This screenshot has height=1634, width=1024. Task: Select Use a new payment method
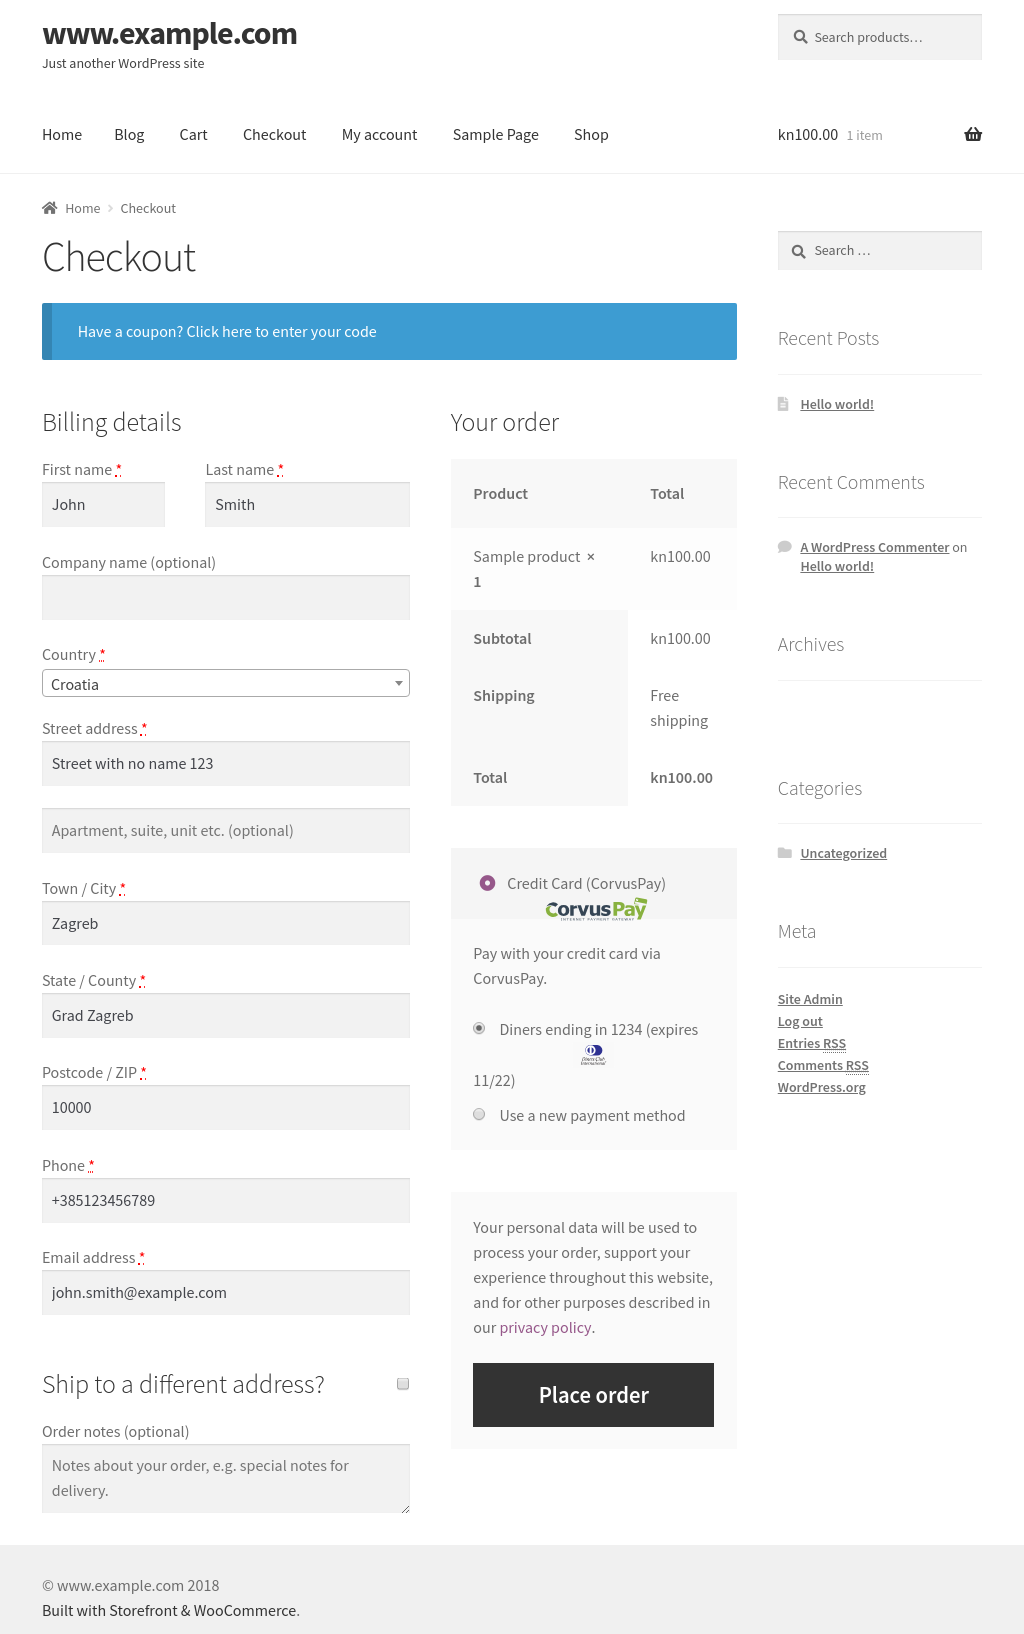click(480, 1114)
